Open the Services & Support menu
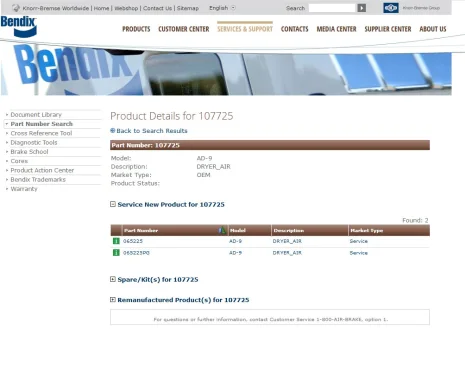 pyautogui.click(x=245, y=29)
